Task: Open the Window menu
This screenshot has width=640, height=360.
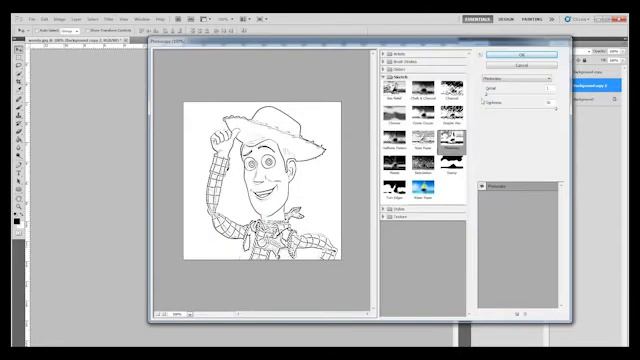Action: (x=142, y=19)
